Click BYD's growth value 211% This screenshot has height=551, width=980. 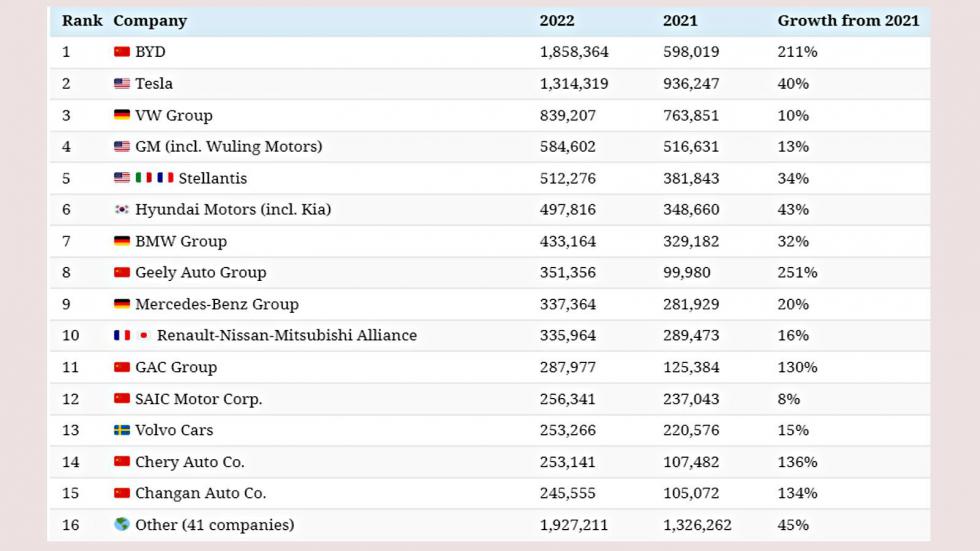click(x=797, y=52)
